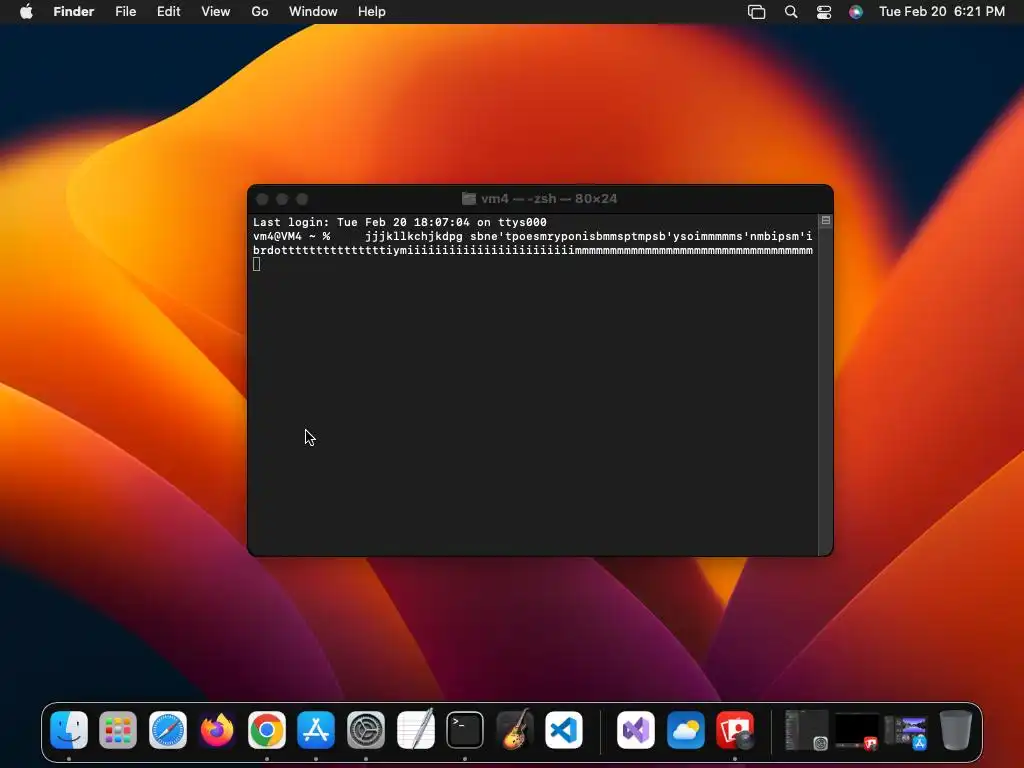Click the 'jjjkllkchjkdpg' text in the Terminal

tap(414, 236)
